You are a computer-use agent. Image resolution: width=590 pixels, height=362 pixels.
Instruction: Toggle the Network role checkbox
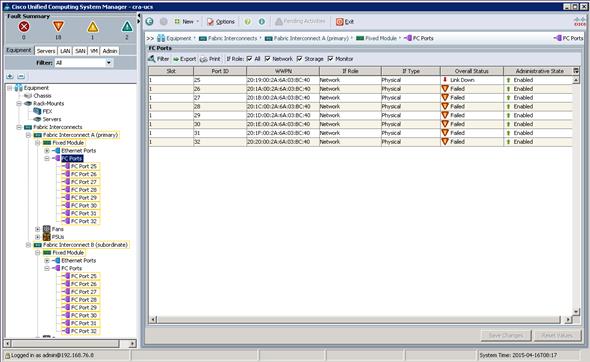[268, 59]
